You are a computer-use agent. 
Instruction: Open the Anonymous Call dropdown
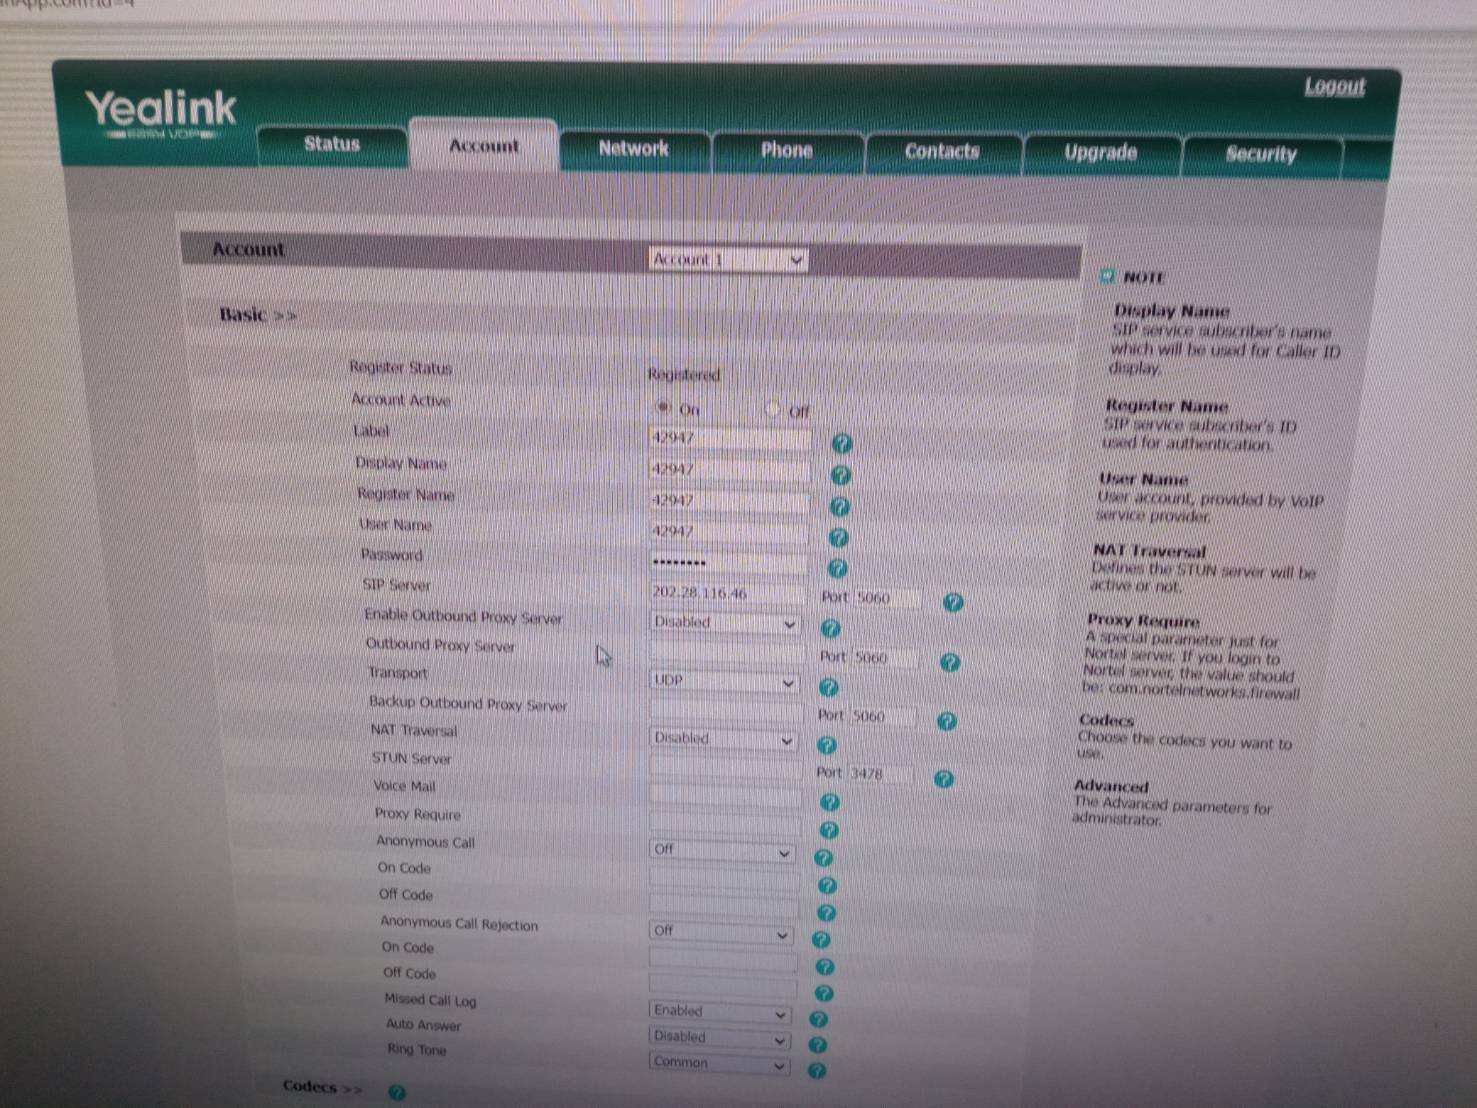(722, 850)
